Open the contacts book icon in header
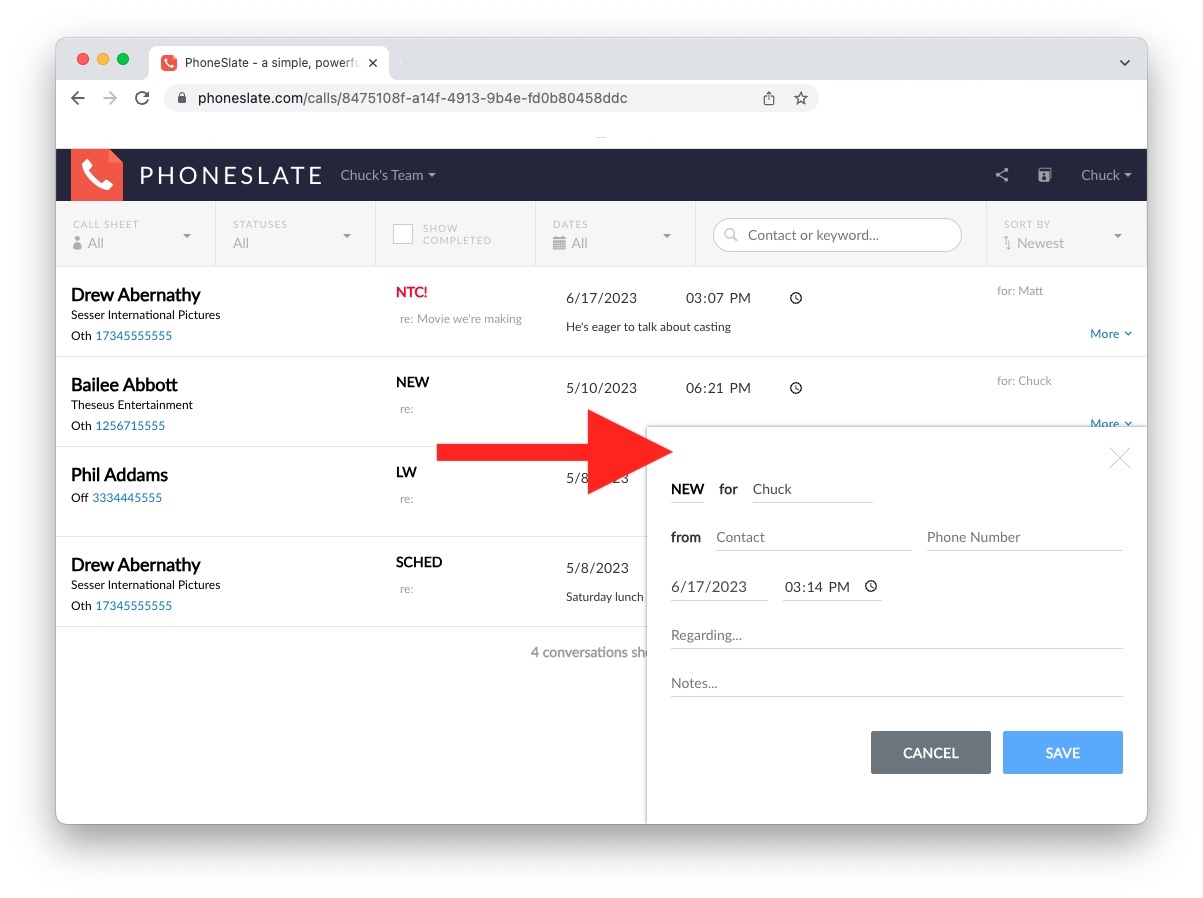 click(x=1044, y=175)
